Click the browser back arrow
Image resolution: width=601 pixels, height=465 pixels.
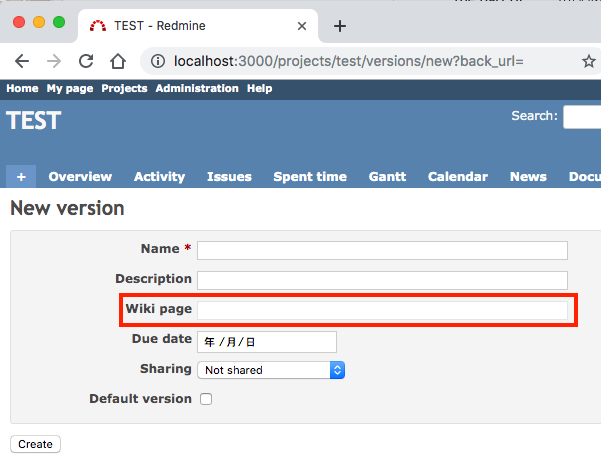[x=22, y=61]
